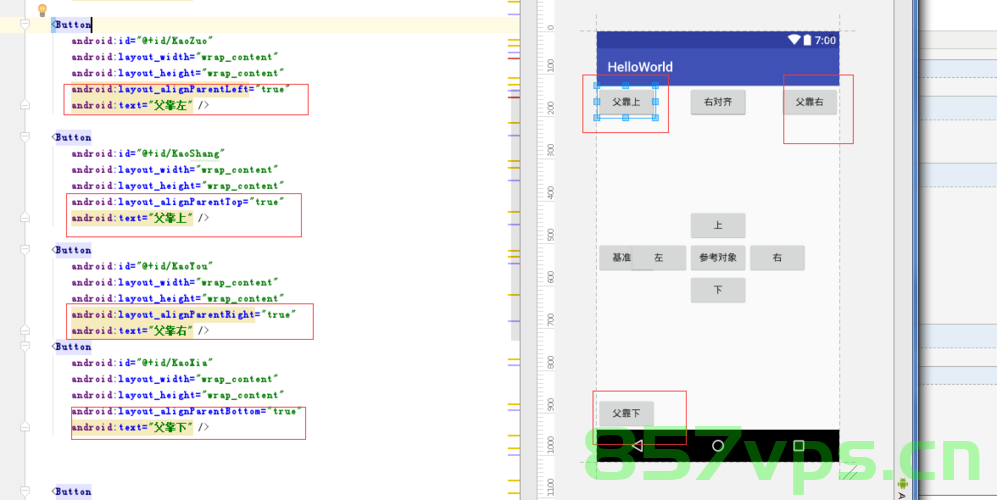Click the fold end marker beside text 父靠下

pos(25,426)
